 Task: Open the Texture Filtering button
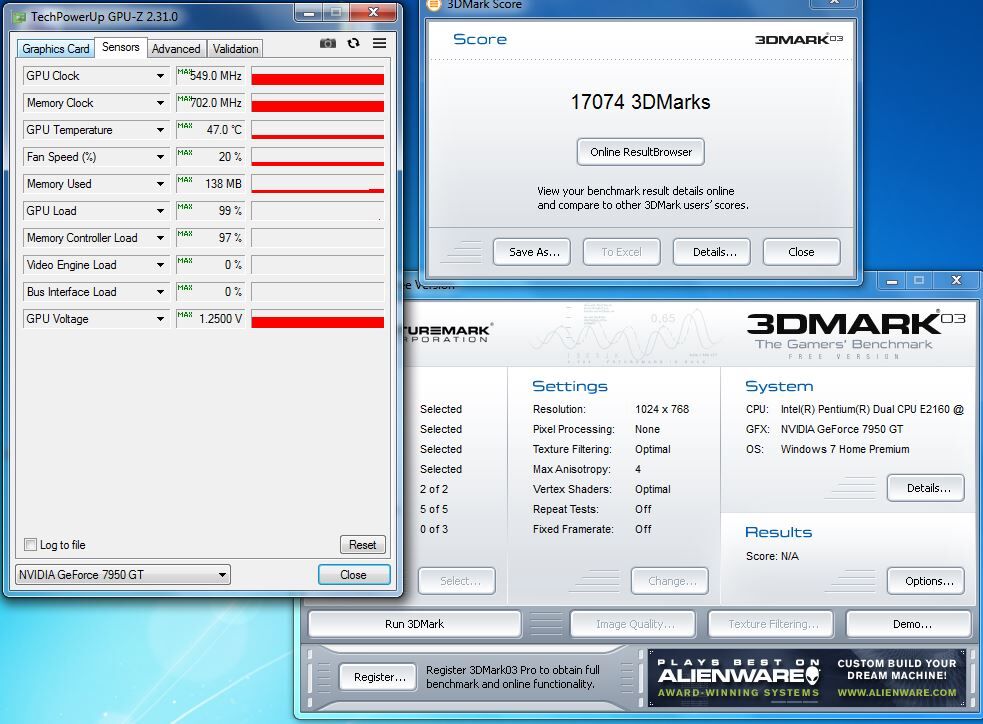pyautogui.click(x=770, y=624)
